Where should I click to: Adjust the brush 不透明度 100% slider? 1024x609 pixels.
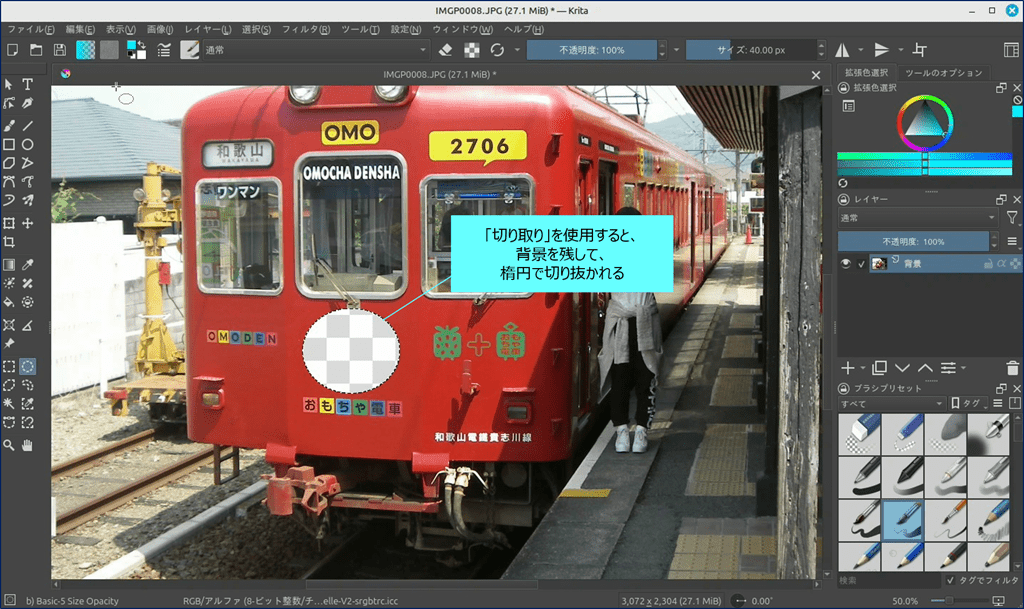[592, 50]
